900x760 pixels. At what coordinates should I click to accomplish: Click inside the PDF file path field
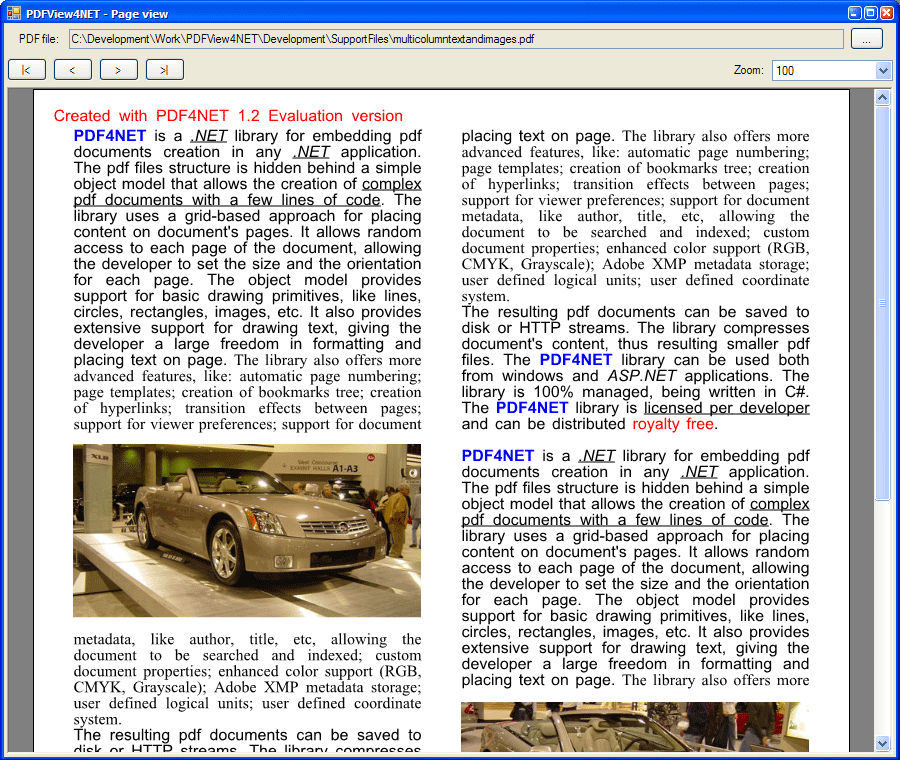pyautogui.click(x=455, y=39)
